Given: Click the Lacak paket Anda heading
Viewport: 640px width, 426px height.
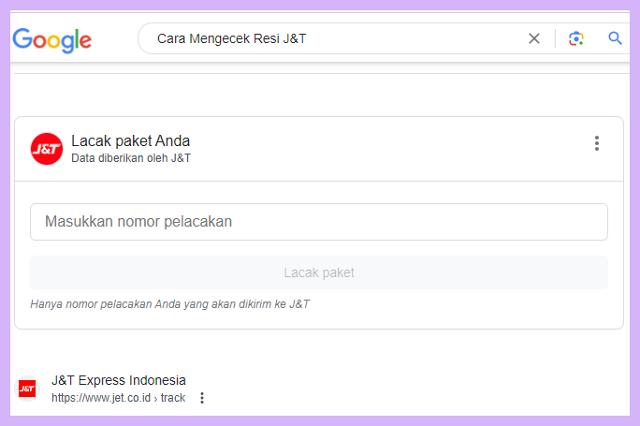Looking at the screenshot, I should (x=130, y=141).
